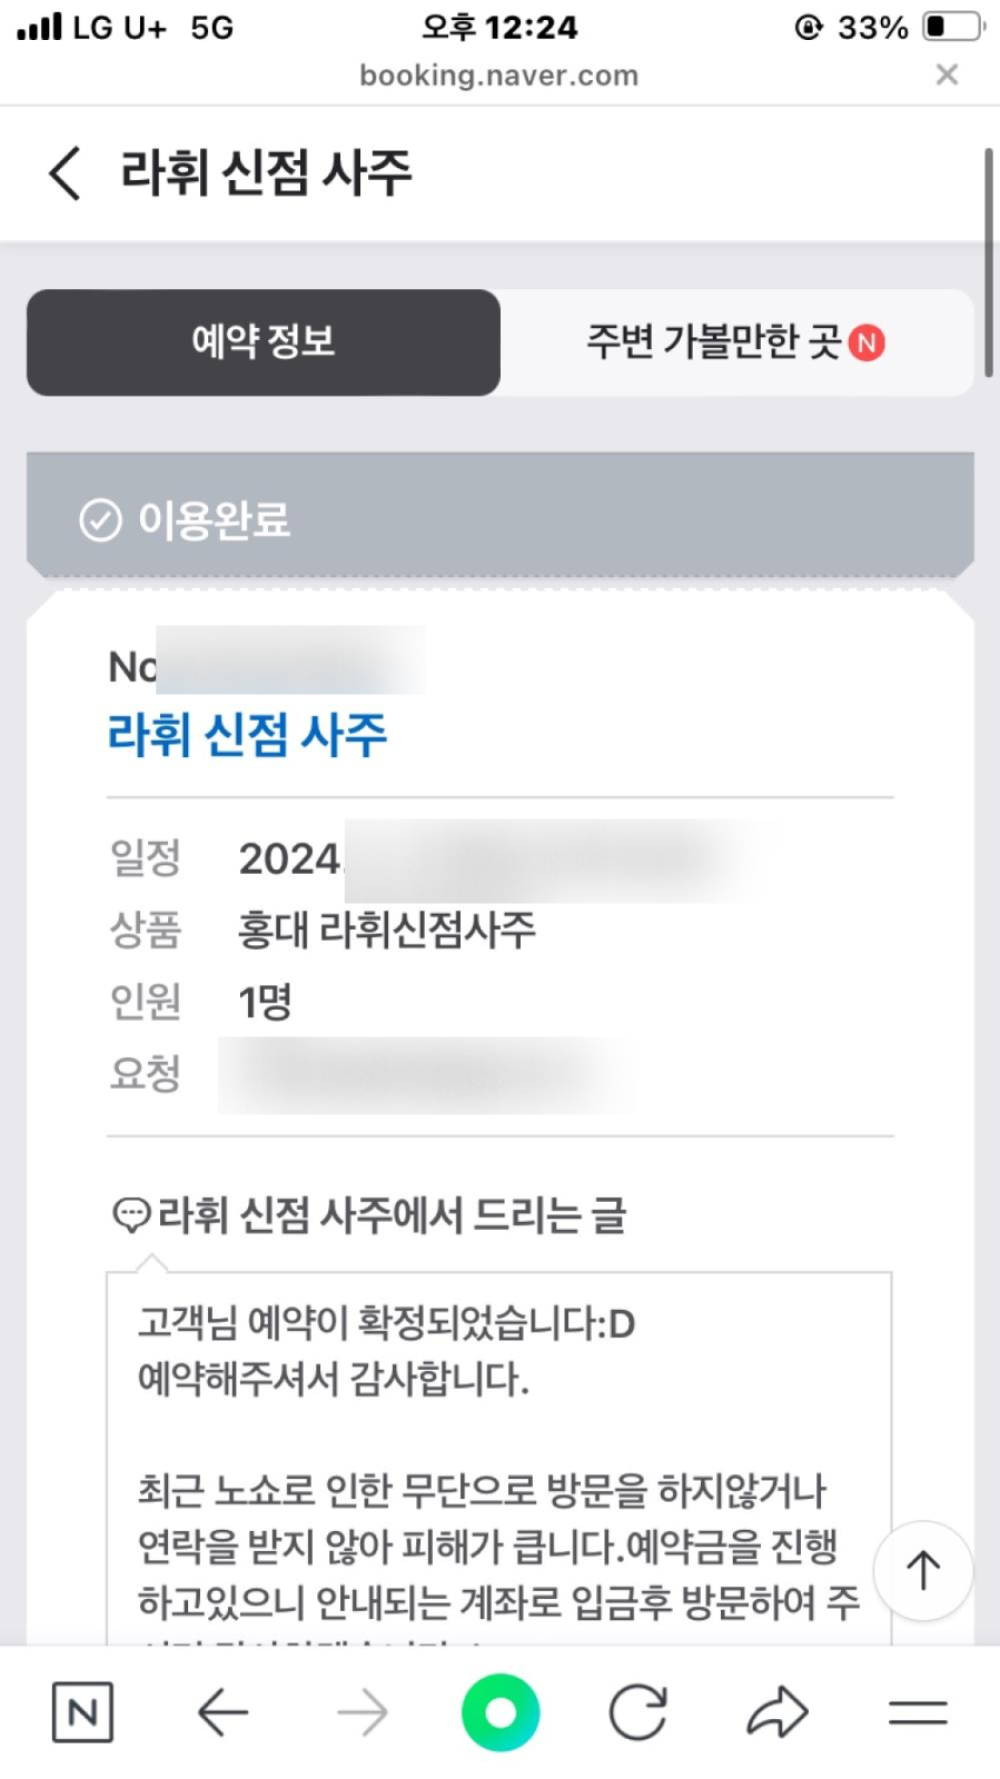The width and height of the screenshot is (1000, 1779).
Task: Tap the booking.naver.com address bar
Action: tap(498, 76)
